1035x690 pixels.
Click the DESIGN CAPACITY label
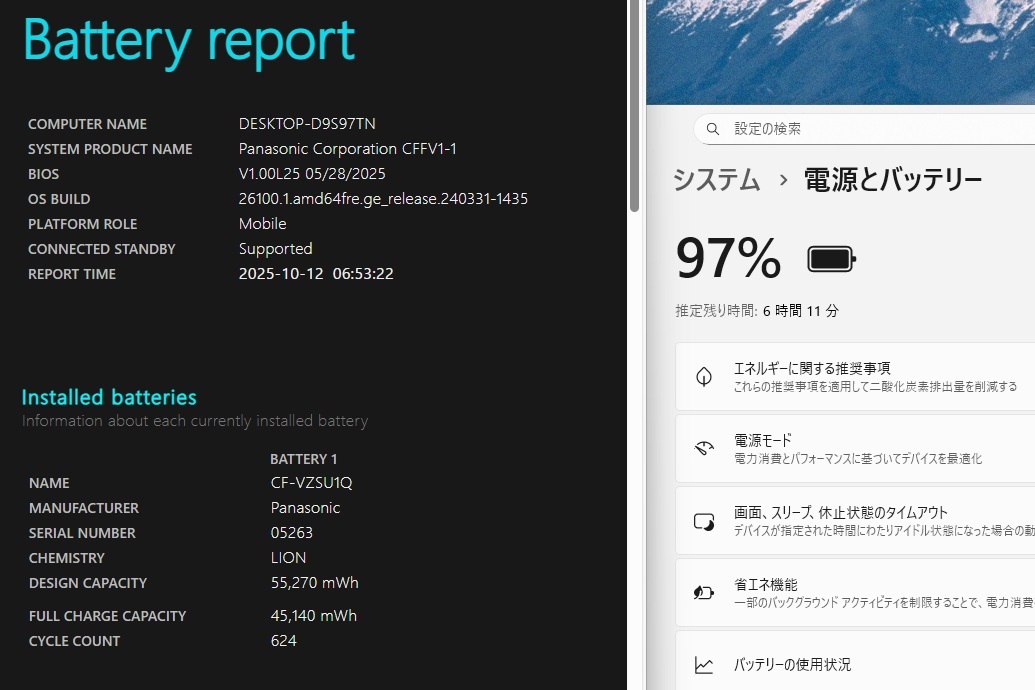pos(88,583)
